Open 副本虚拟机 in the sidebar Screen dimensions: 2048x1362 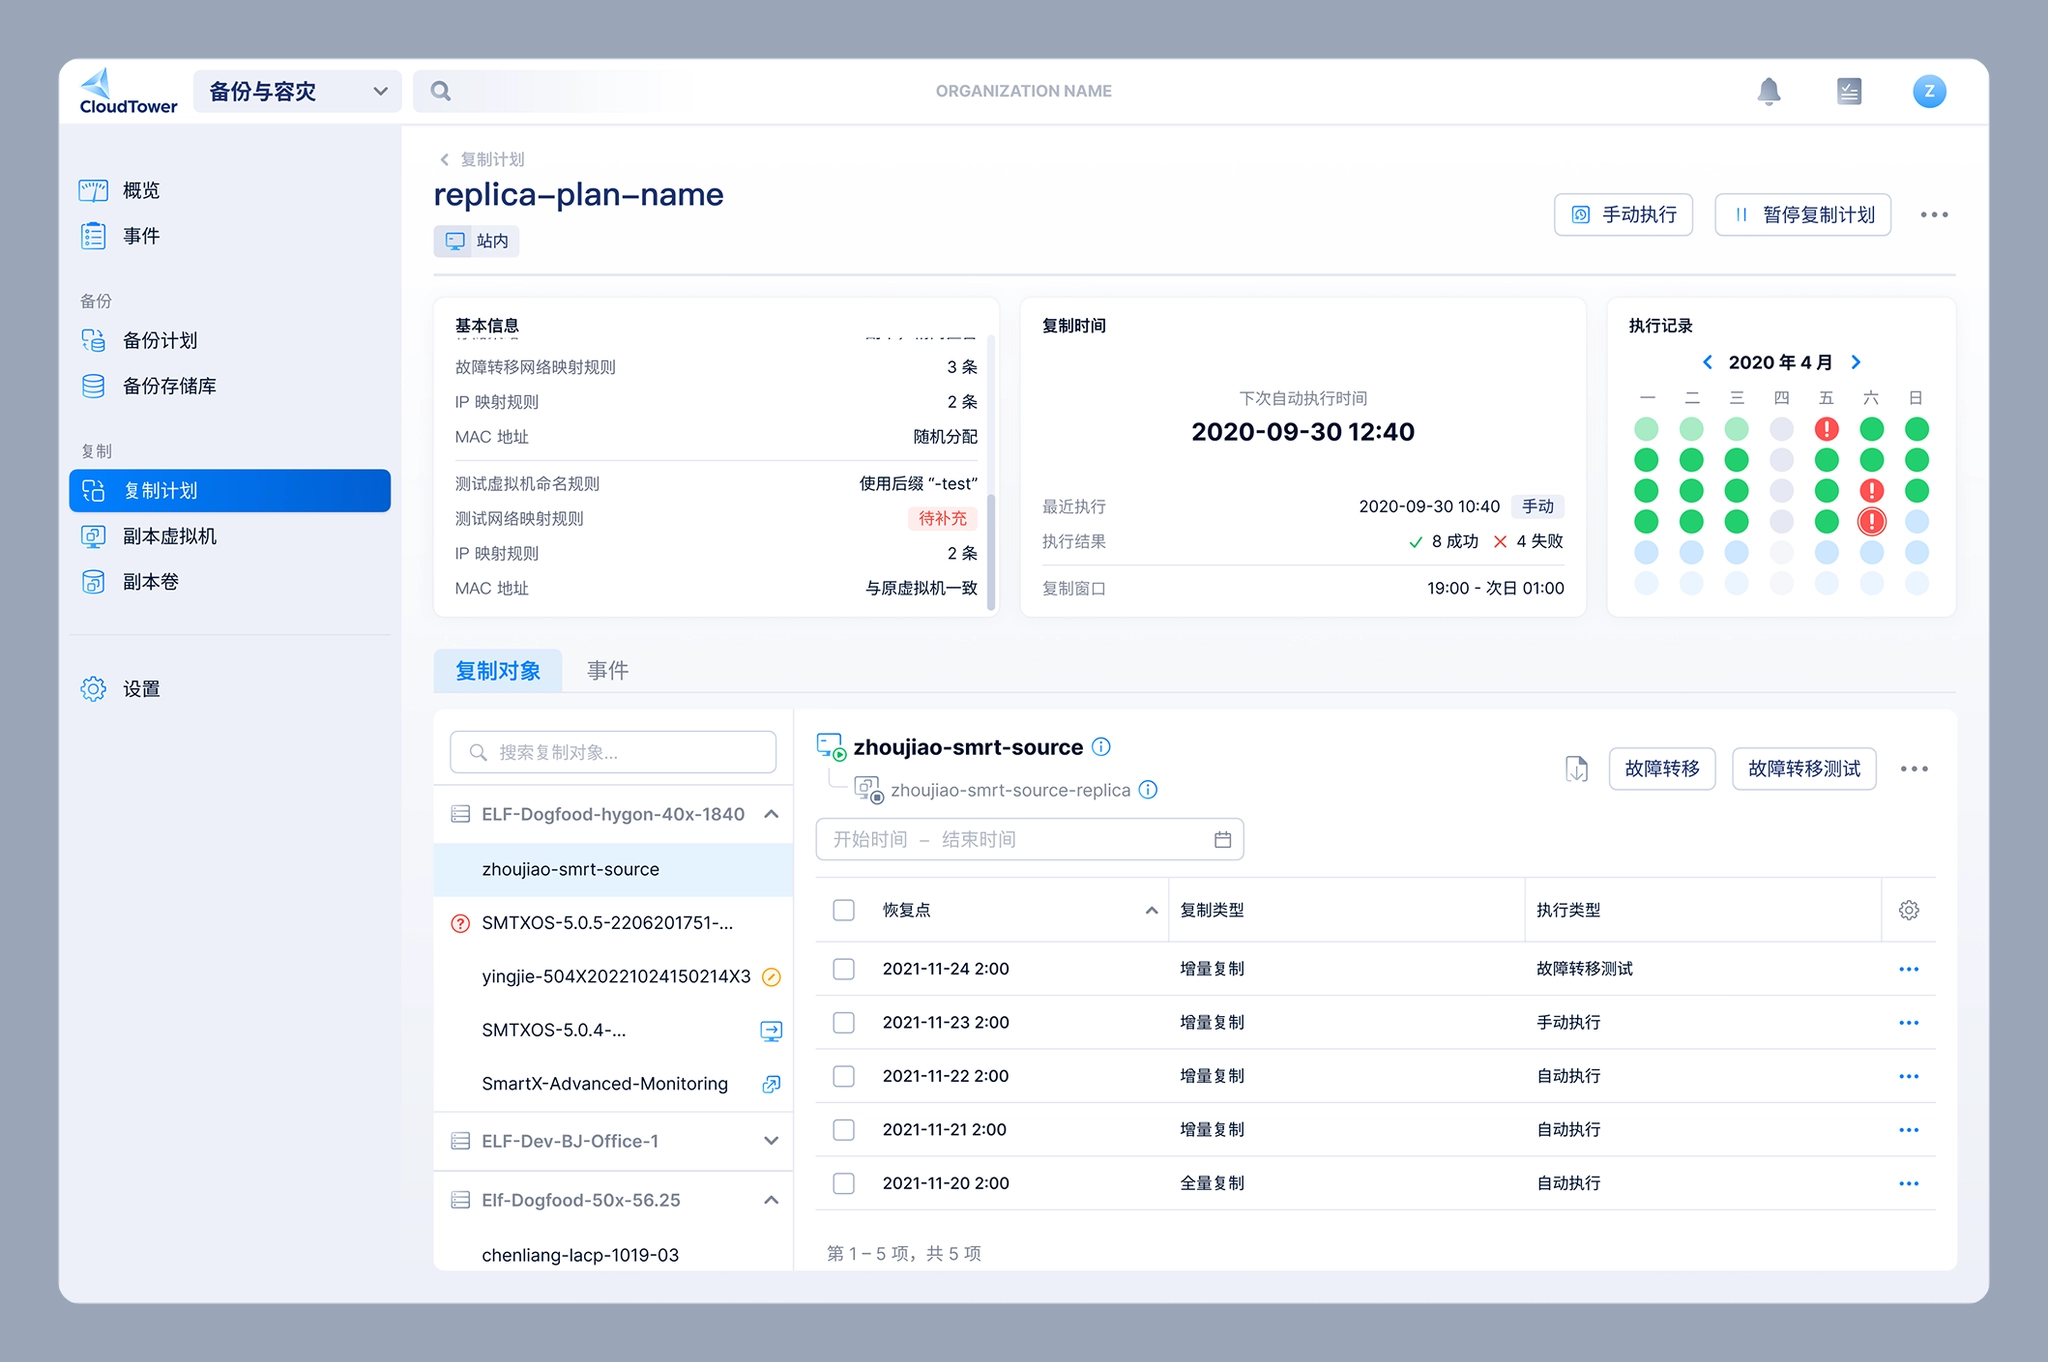pyautogui.click(x=169, y=536)
